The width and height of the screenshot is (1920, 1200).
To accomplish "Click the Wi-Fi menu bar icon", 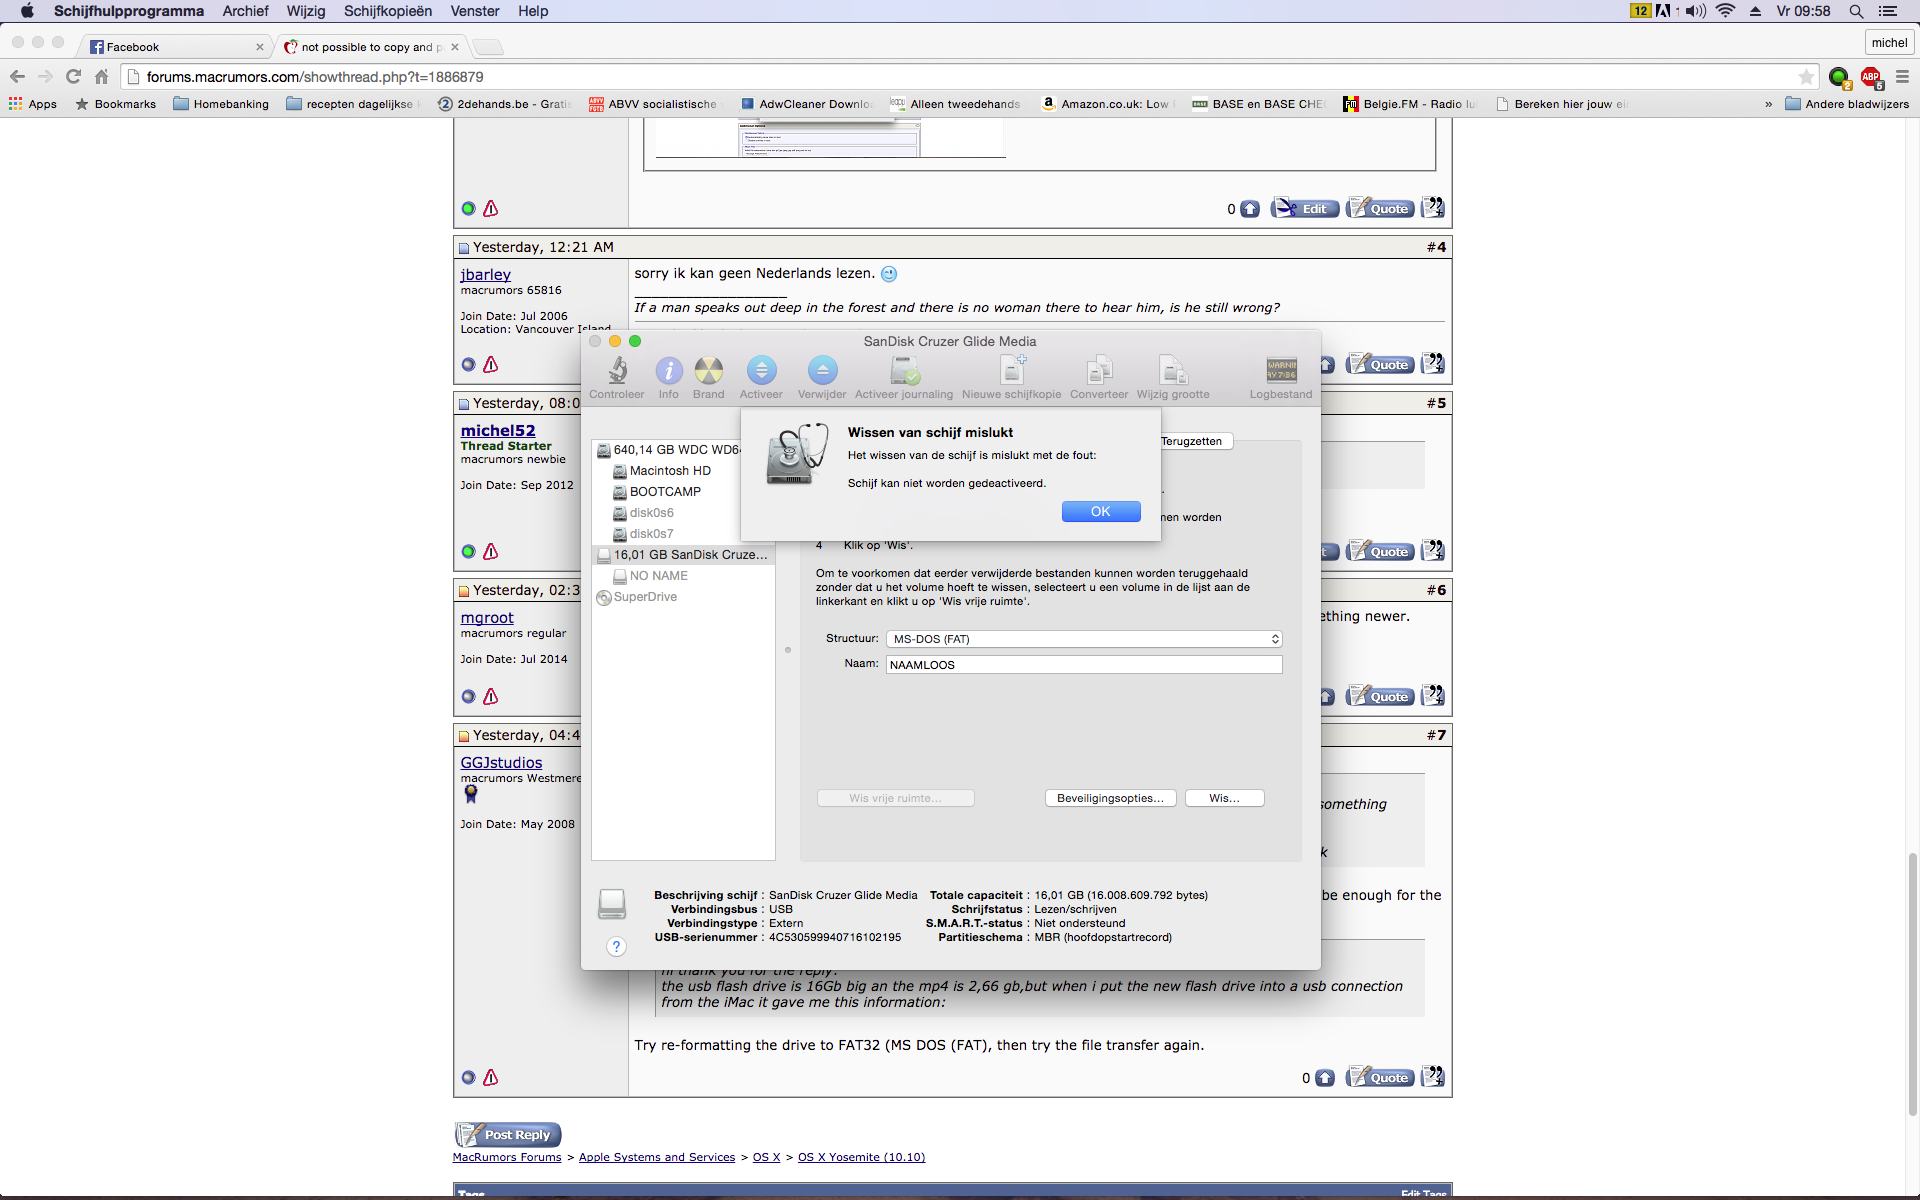I will coord(1725,11).
